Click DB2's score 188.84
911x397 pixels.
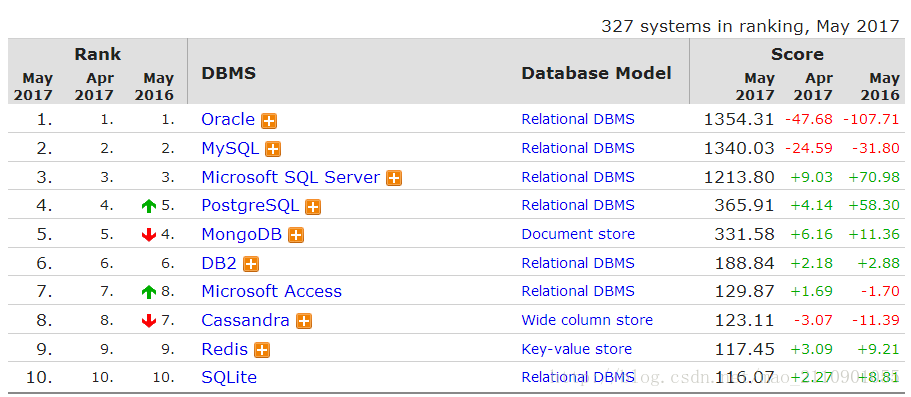point(744,263)
